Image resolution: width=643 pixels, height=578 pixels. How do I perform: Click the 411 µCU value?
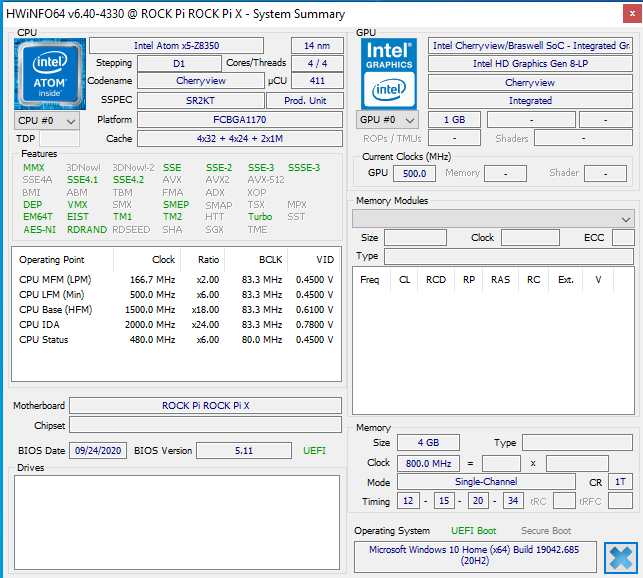317,81
